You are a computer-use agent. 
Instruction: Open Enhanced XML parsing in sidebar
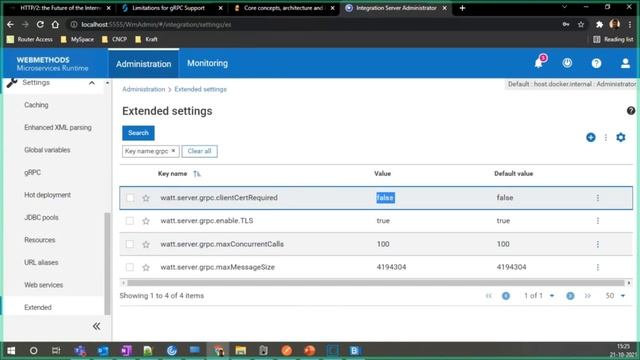tap(58, 128)
